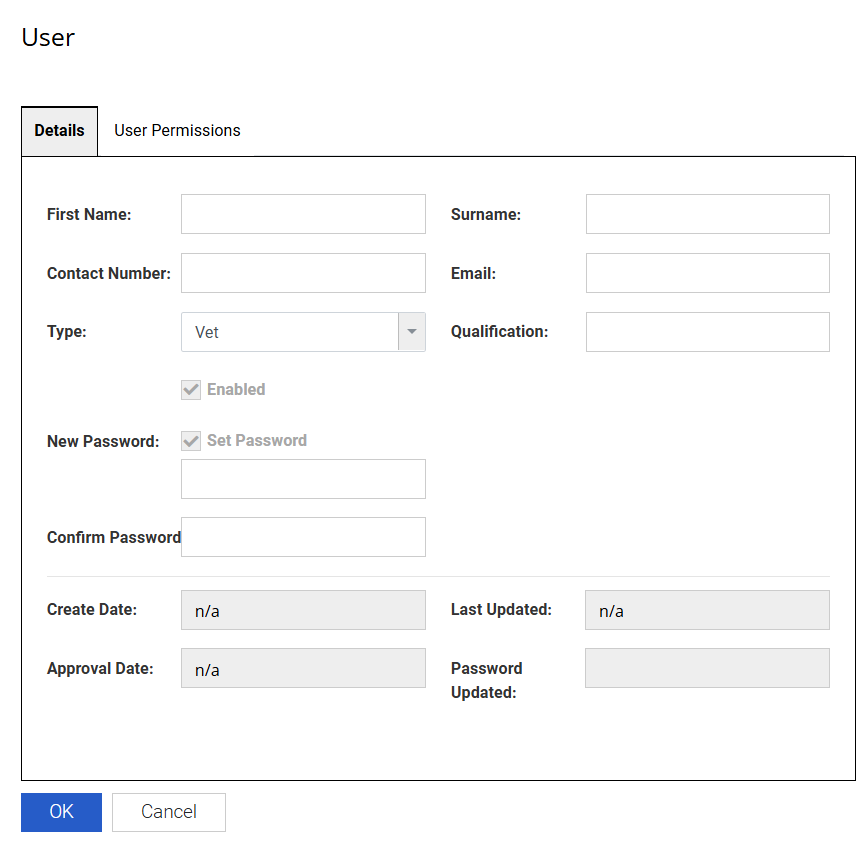Select the Last Updated field
The height and width of the screenshot is (842, 866).
707,610
